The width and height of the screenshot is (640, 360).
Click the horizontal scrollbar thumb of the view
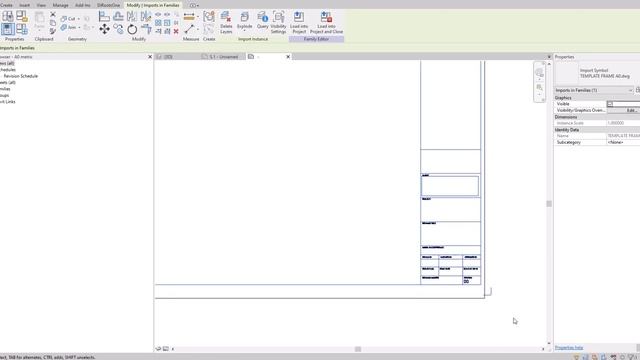358,349
